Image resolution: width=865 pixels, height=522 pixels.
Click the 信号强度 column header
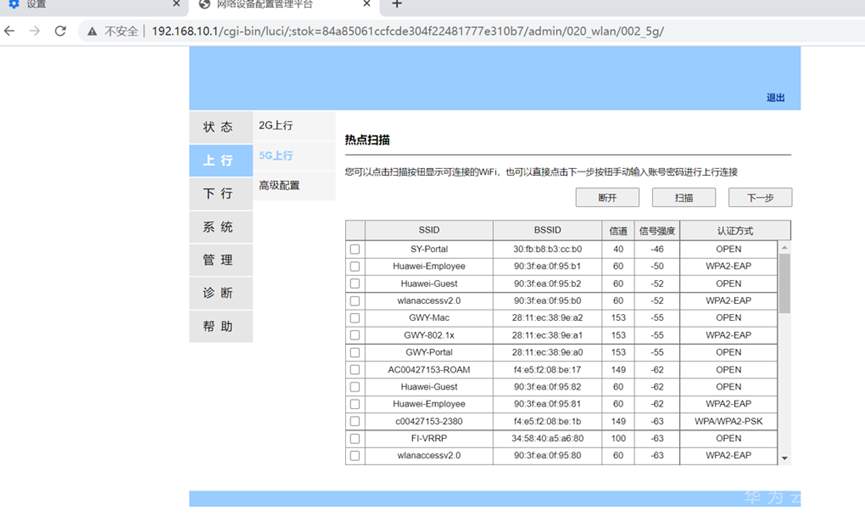pyautogui.click(x=657, y=230)
